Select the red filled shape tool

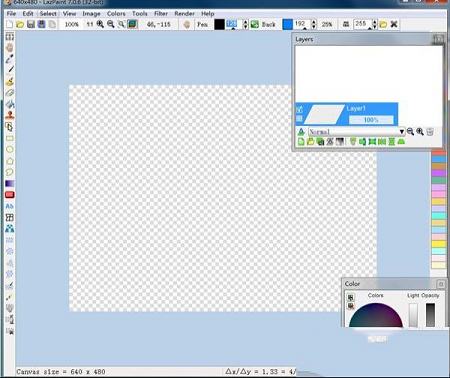pos(10,195)
